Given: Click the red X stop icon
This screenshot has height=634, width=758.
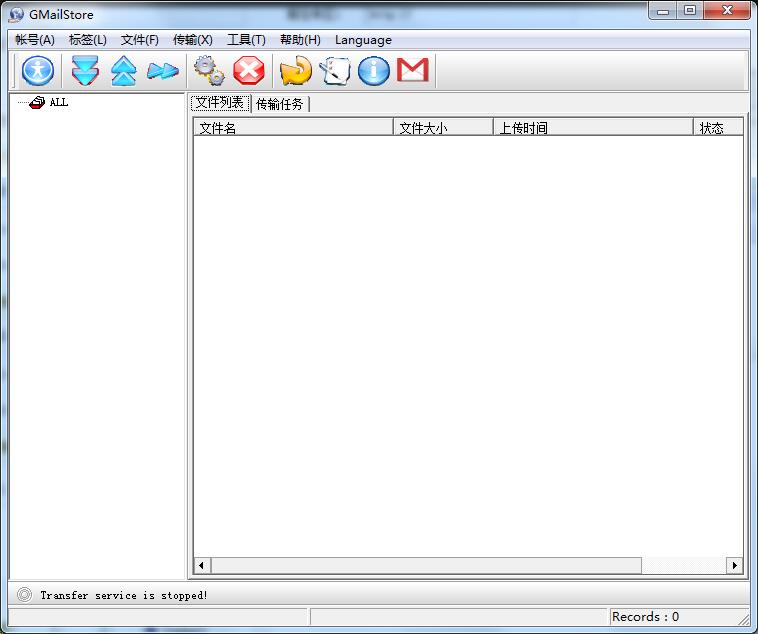Looking at the screenshot, I should pos(248,70).
